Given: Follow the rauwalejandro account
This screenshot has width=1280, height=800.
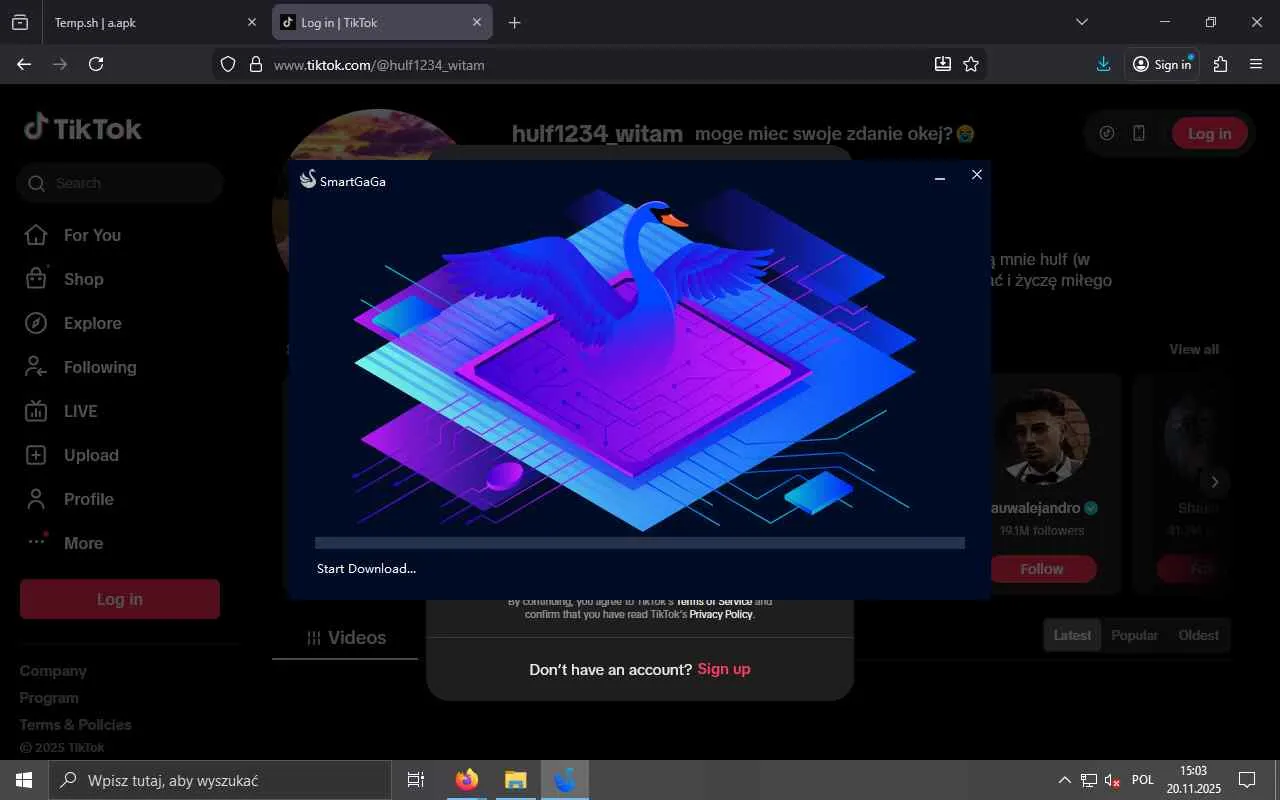Looking at the screenshot, I should 1042,569.
